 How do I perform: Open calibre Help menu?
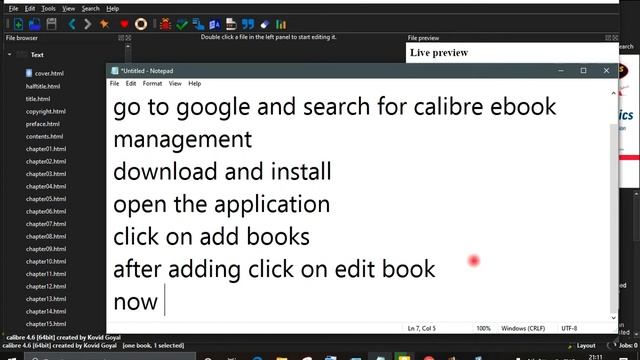coord(112,9)
